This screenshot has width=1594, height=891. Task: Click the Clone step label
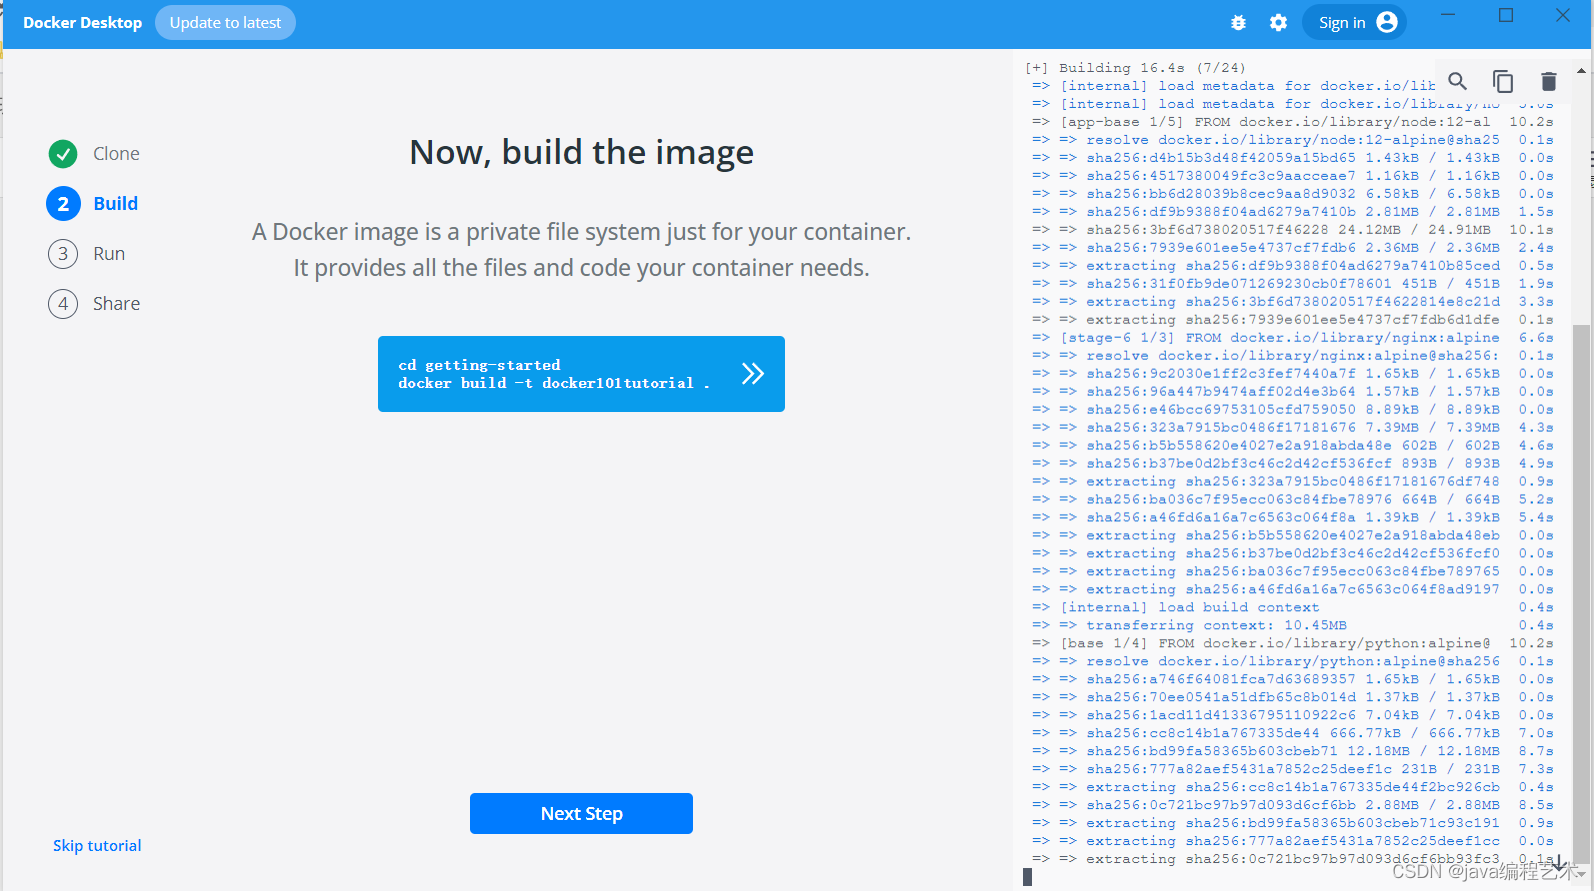(x=116, y=154)
